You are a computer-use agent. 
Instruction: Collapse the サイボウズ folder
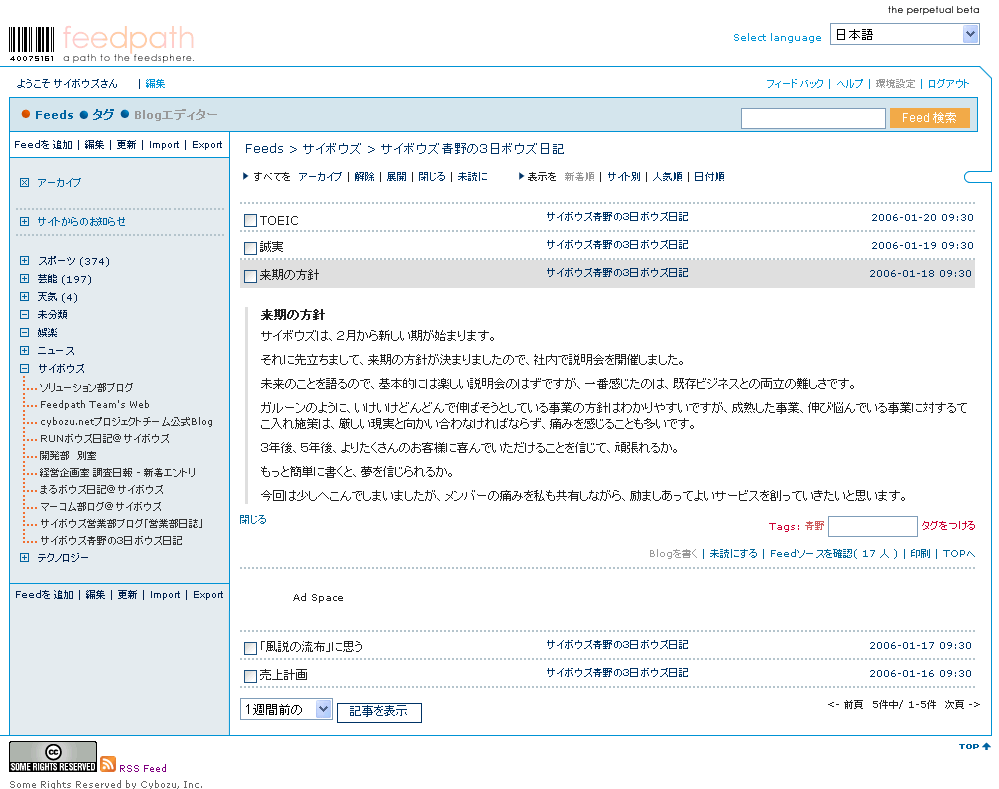pyautogui.click(x=24, y=368)
